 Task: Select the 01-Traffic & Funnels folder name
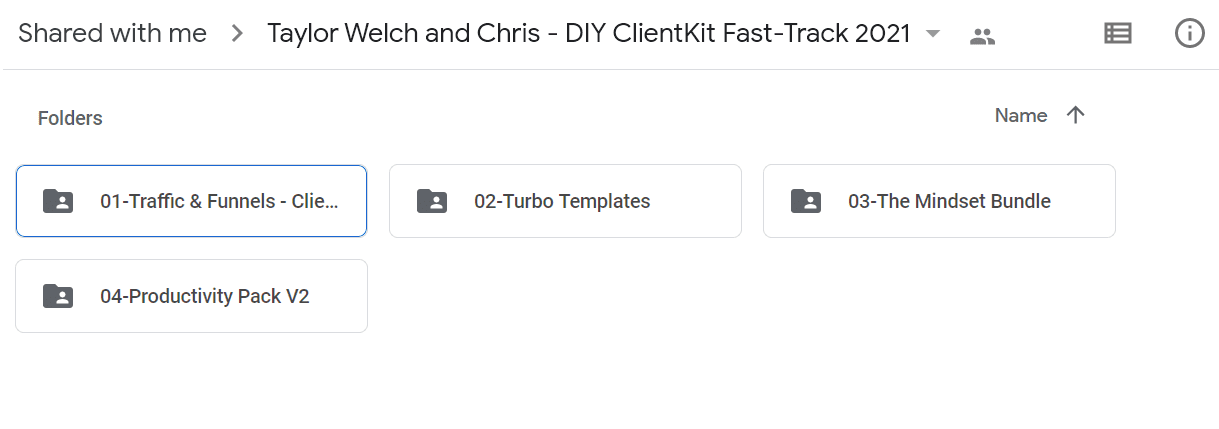pyautogui.click(x=220, y=201)
